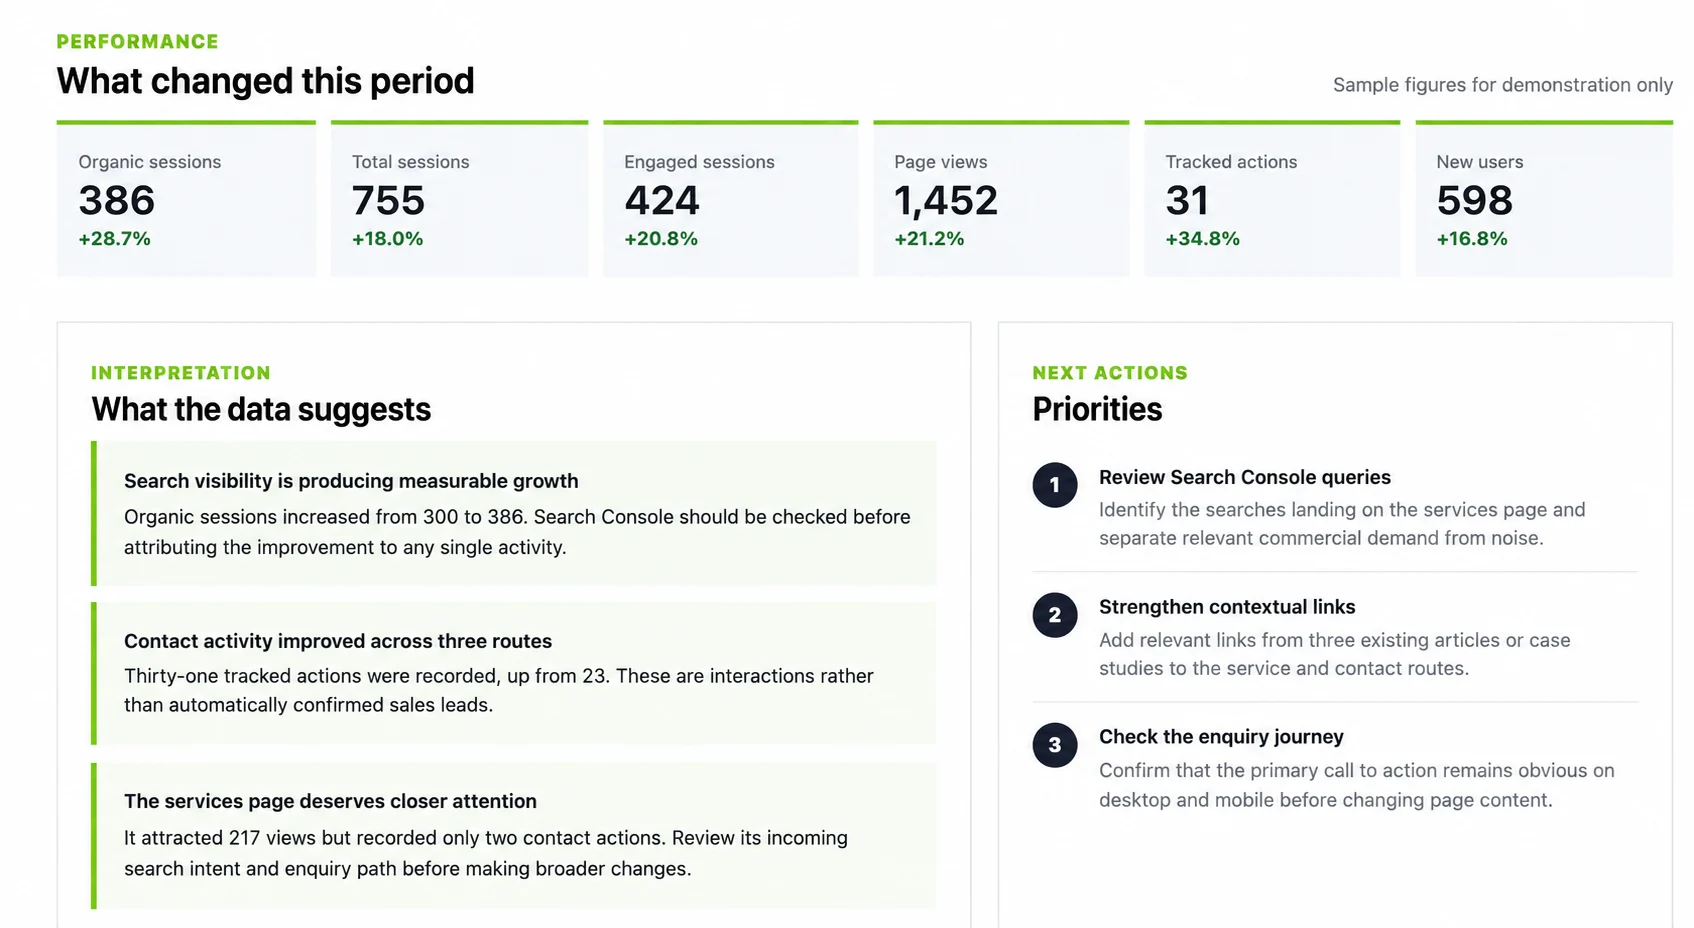Open the Engaged sessions metric card

click(x=730, y=199)
